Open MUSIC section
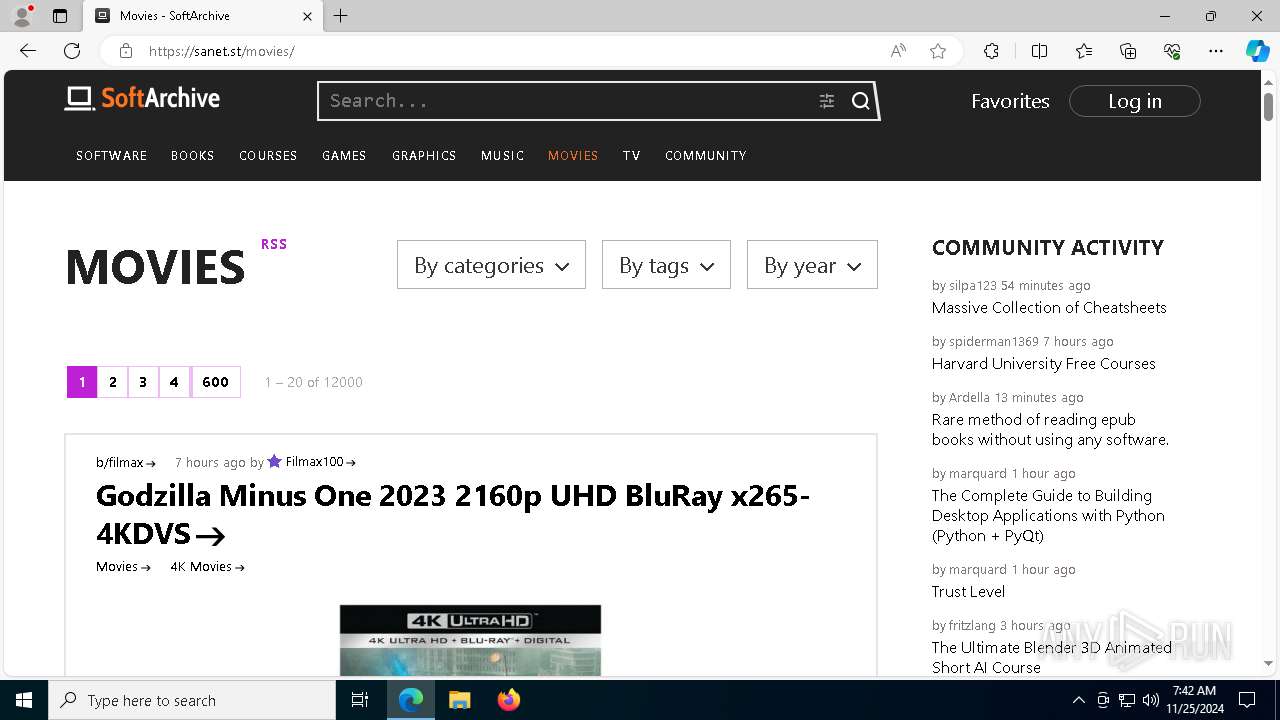This screenshot has height=720, width=1280. tap(502, 156)
